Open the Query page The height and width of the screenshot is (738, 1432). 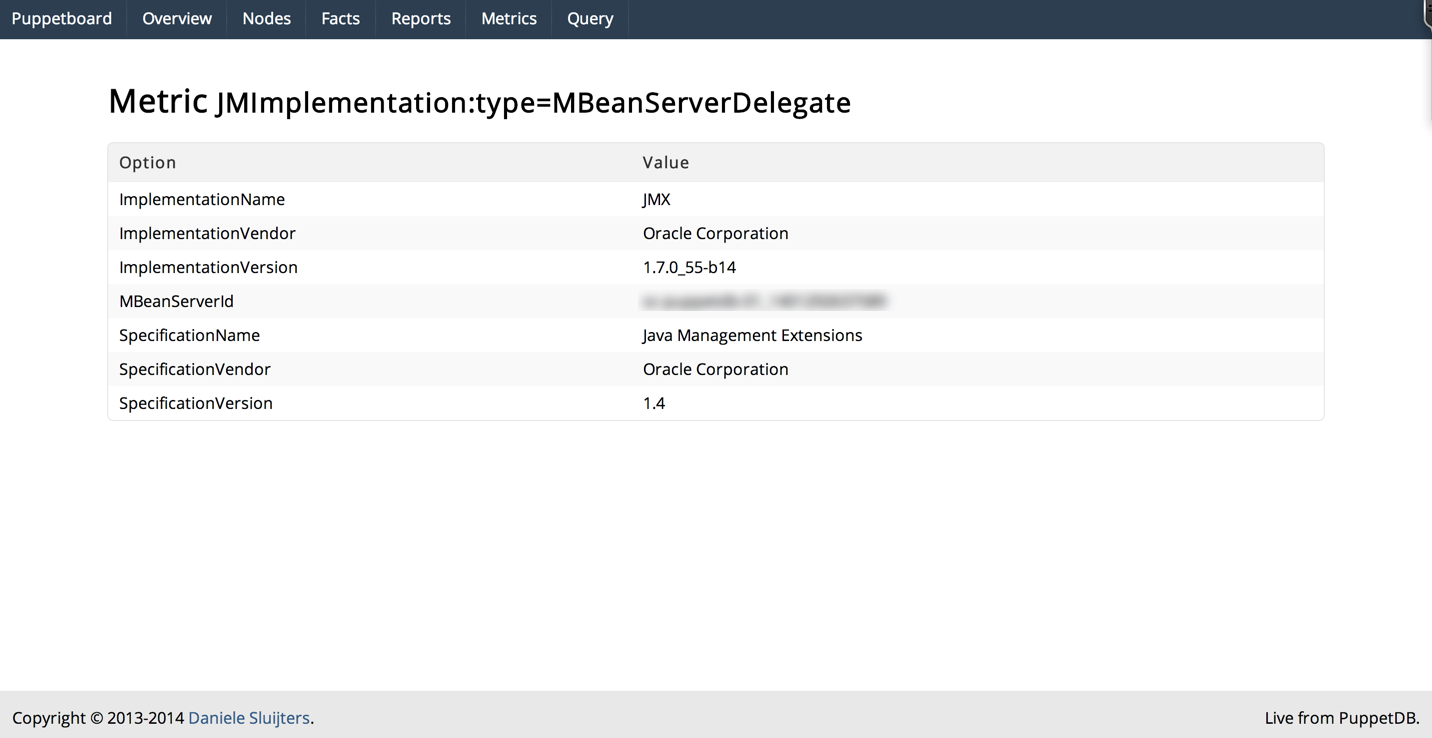[590, 19]
